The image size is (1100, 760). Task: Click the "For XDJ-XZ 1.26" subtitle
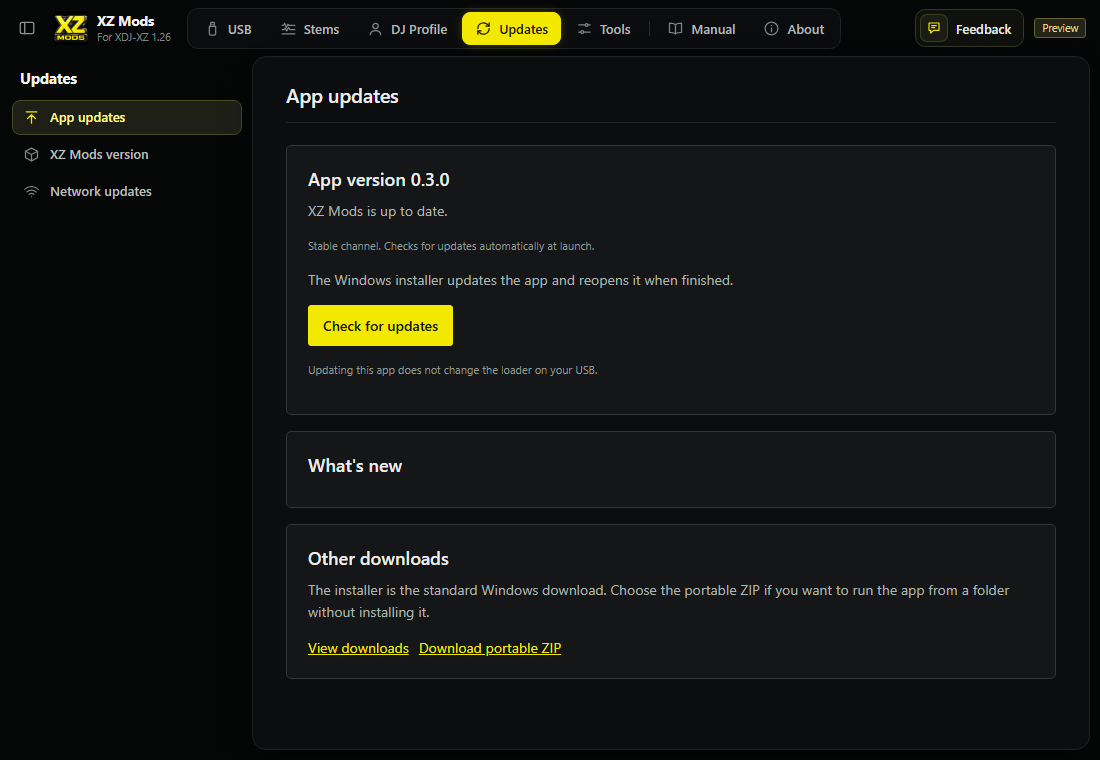[x=134, y=37]
